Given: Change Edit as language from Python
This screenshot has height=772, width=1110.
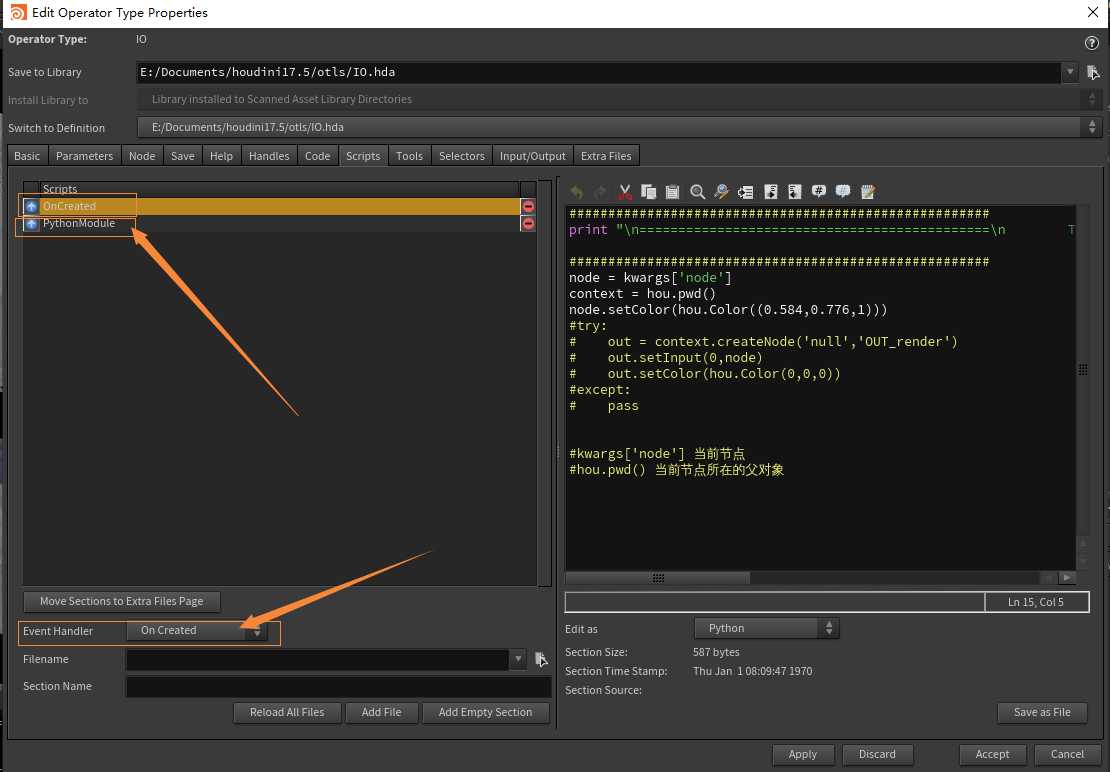Looking at the screenshot, I should pos(766,628).
